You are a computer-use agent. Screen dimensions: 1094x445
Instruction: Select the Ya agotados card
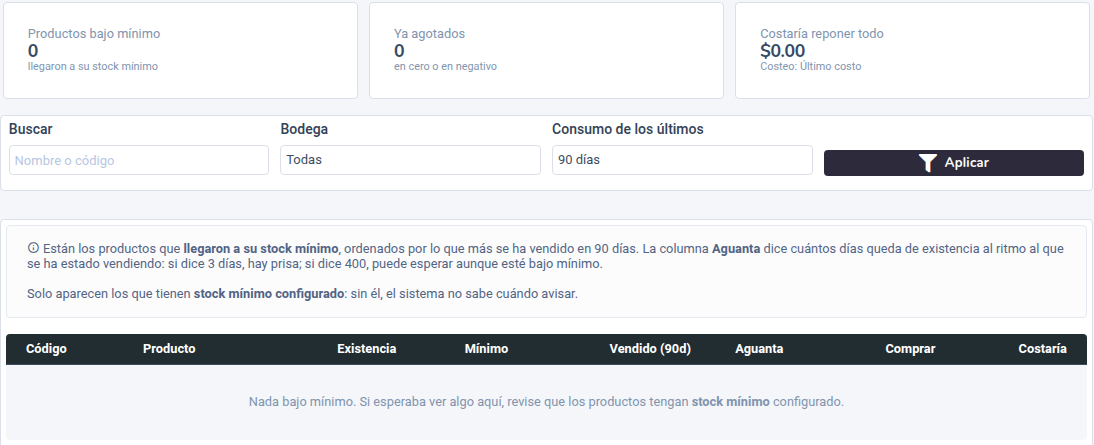tap(546, 50)
